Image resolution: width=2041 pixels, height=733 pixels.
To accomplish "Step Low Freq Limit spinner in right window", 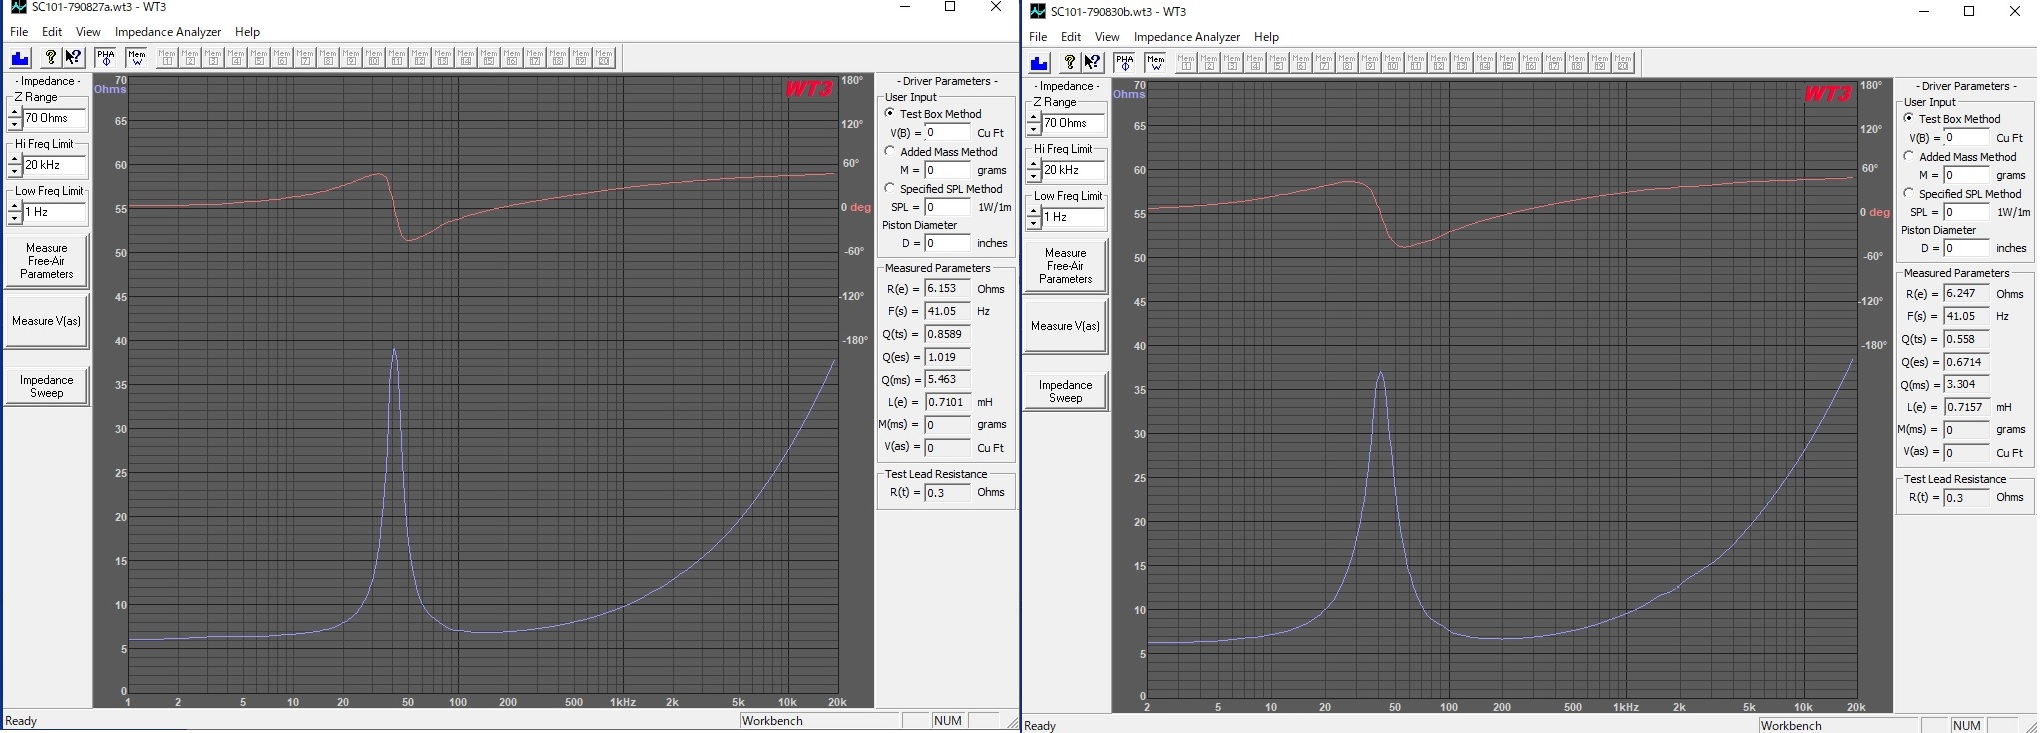I will coord(1033,217).
